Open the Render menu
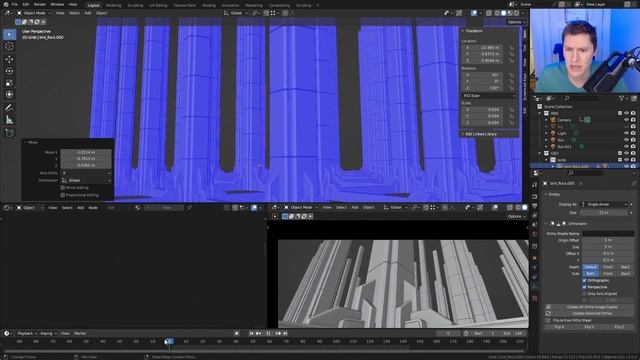This screenshot has height=360, width=640. coord(40,4)
